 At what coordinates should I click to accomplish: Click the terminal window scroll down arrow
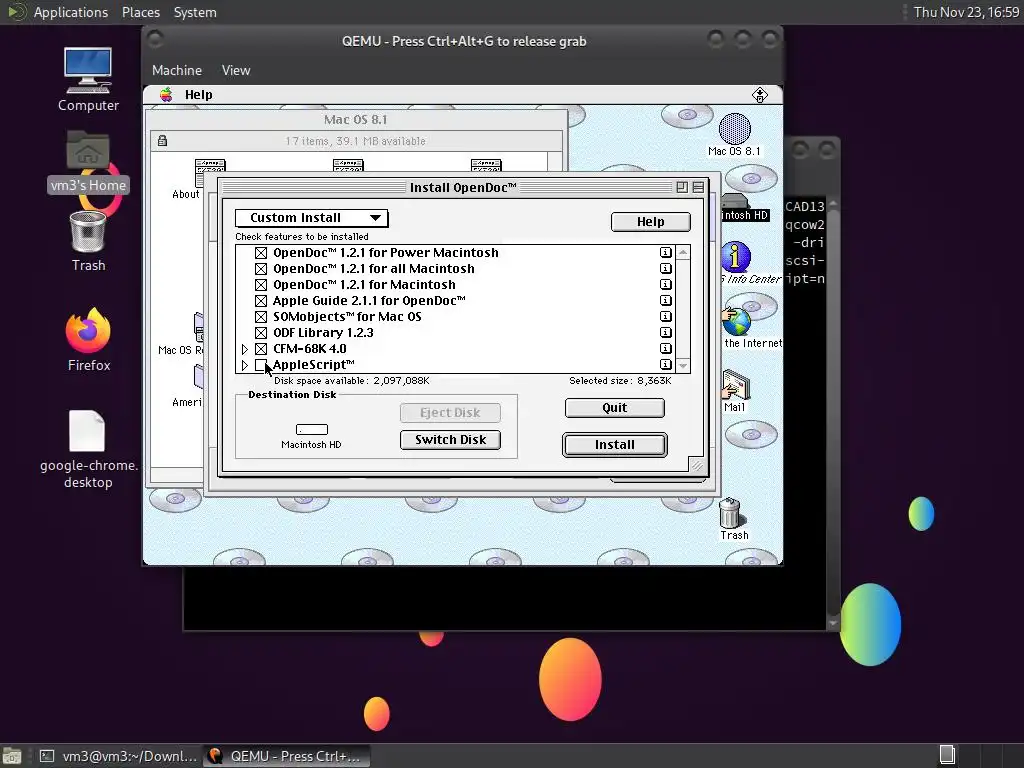tap(833, 623)
